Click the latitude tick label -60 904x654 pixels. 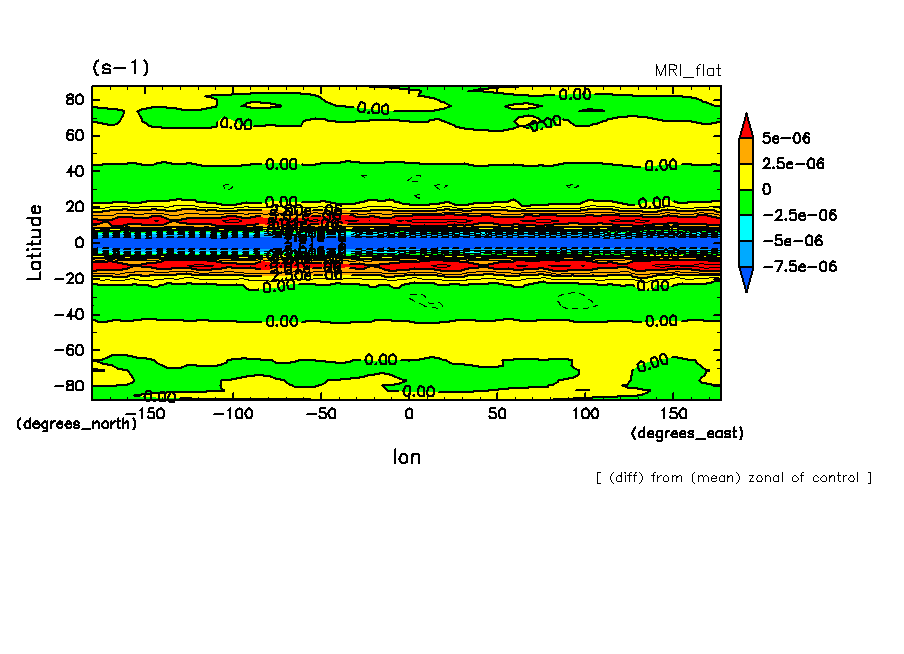click(x=69, y=351)
